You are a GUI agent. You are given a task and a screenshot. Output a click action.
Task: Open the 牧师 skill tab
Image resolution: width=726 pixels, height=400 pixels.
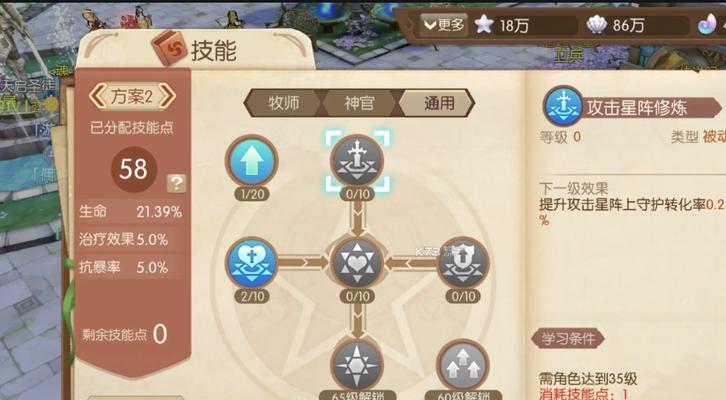click(283, 103)
